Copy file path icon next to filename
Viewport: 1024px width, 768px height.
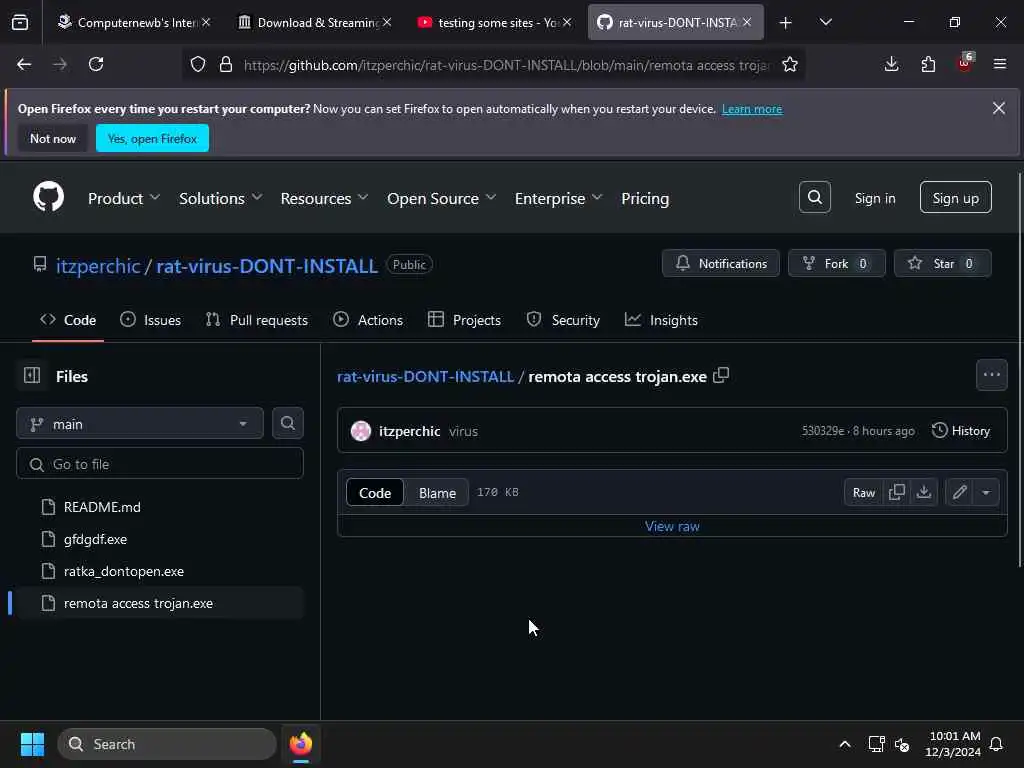click(x=721, y=376)
